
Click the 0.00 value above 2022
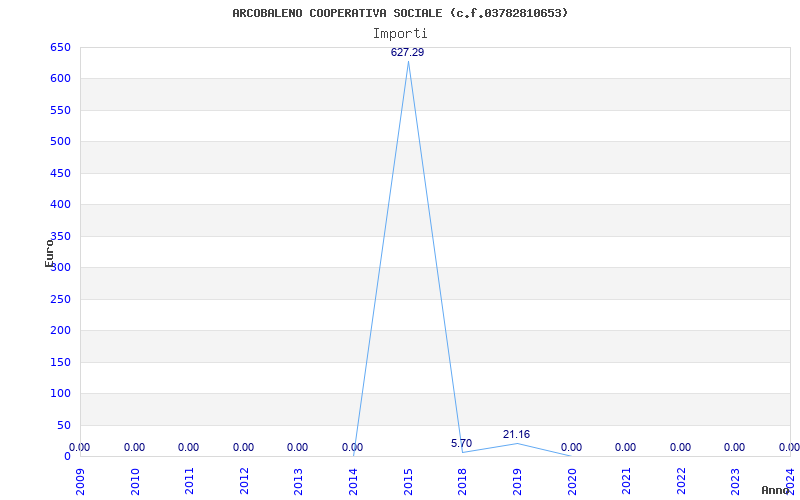point(681,447)
